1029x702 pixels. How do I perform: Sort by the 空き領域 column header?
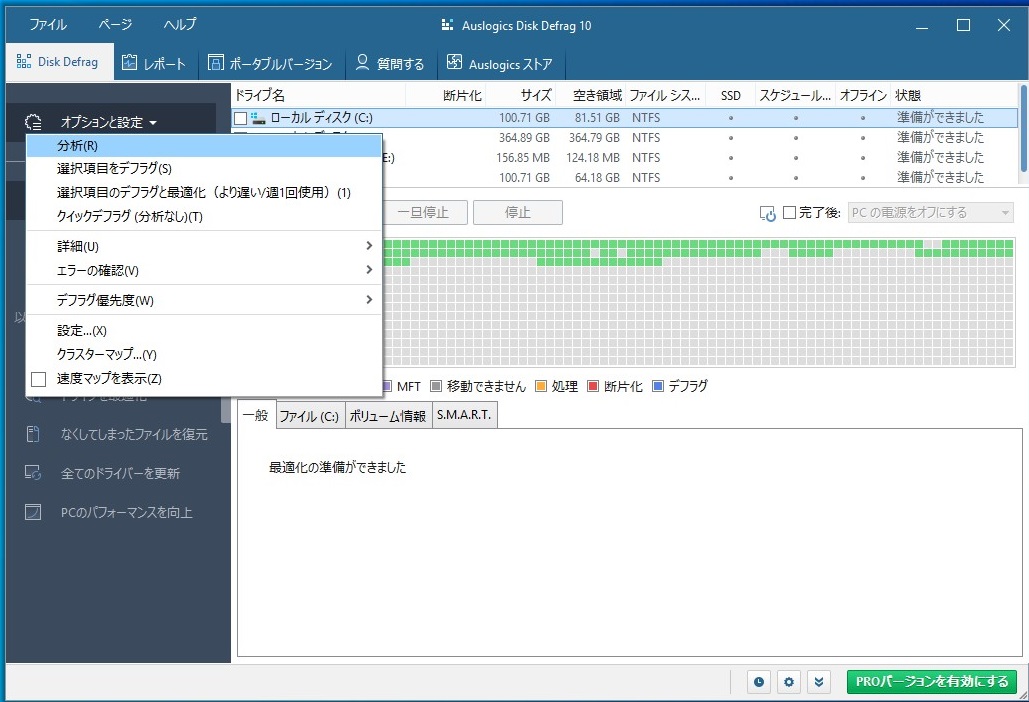[591, 96]
